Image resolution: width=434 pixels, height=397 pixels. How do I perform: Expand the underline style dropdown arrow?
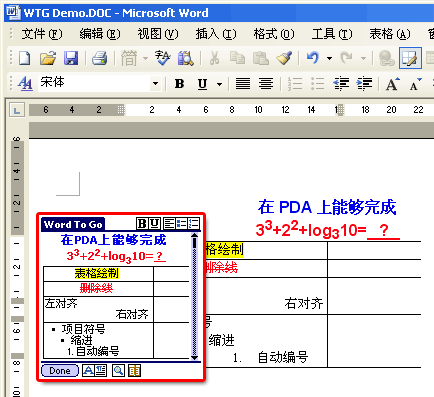[x=219, y=84]
